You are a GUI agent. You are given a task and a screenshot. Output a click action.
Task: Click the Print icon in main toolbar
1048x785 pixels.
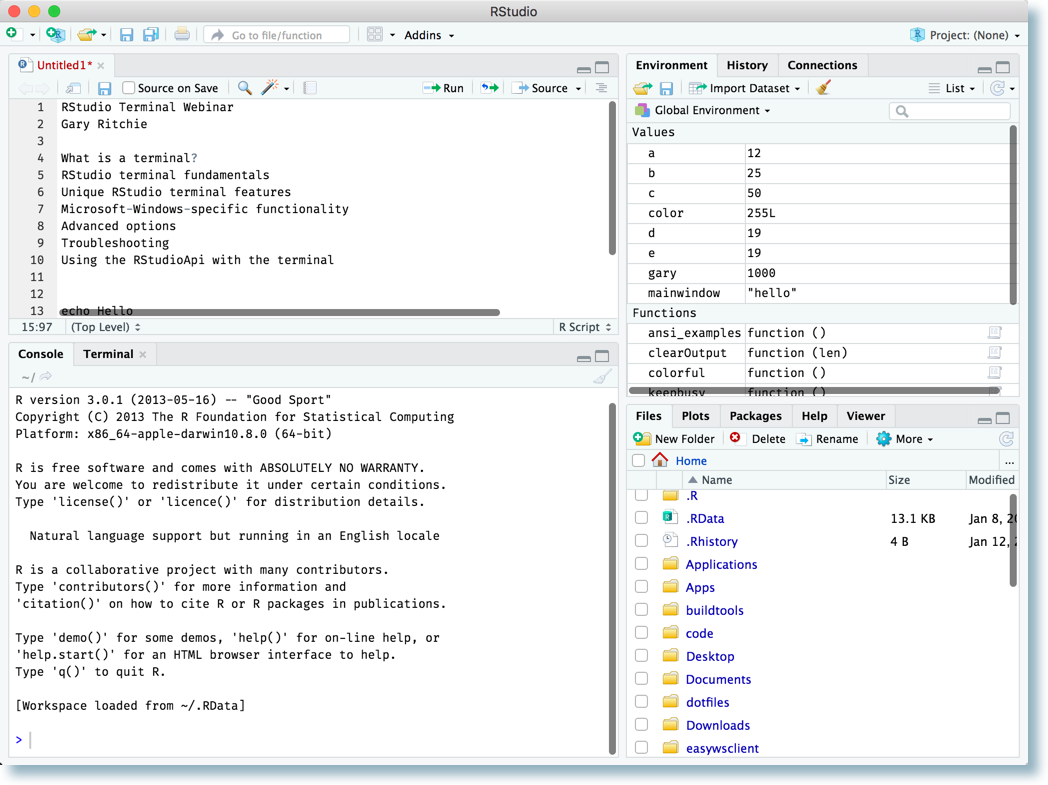[182, 35]
